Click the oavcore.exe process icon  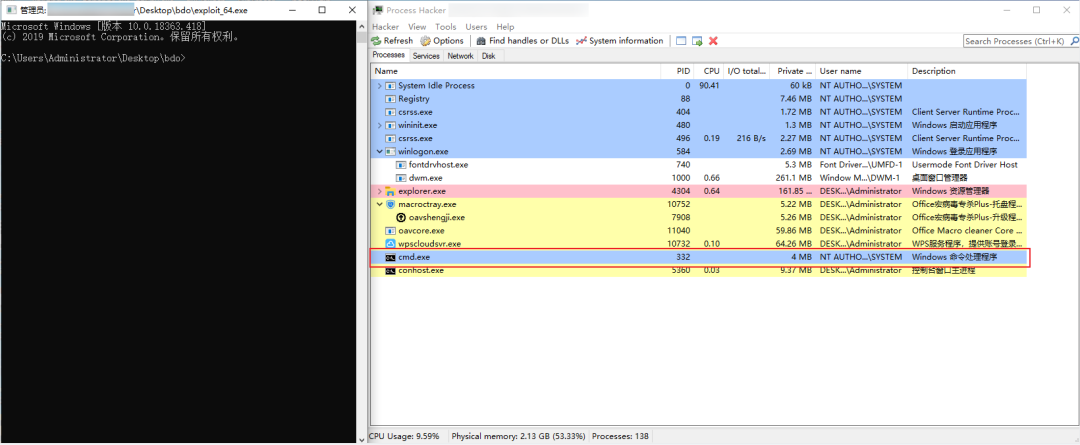click(x=391, y=230)
